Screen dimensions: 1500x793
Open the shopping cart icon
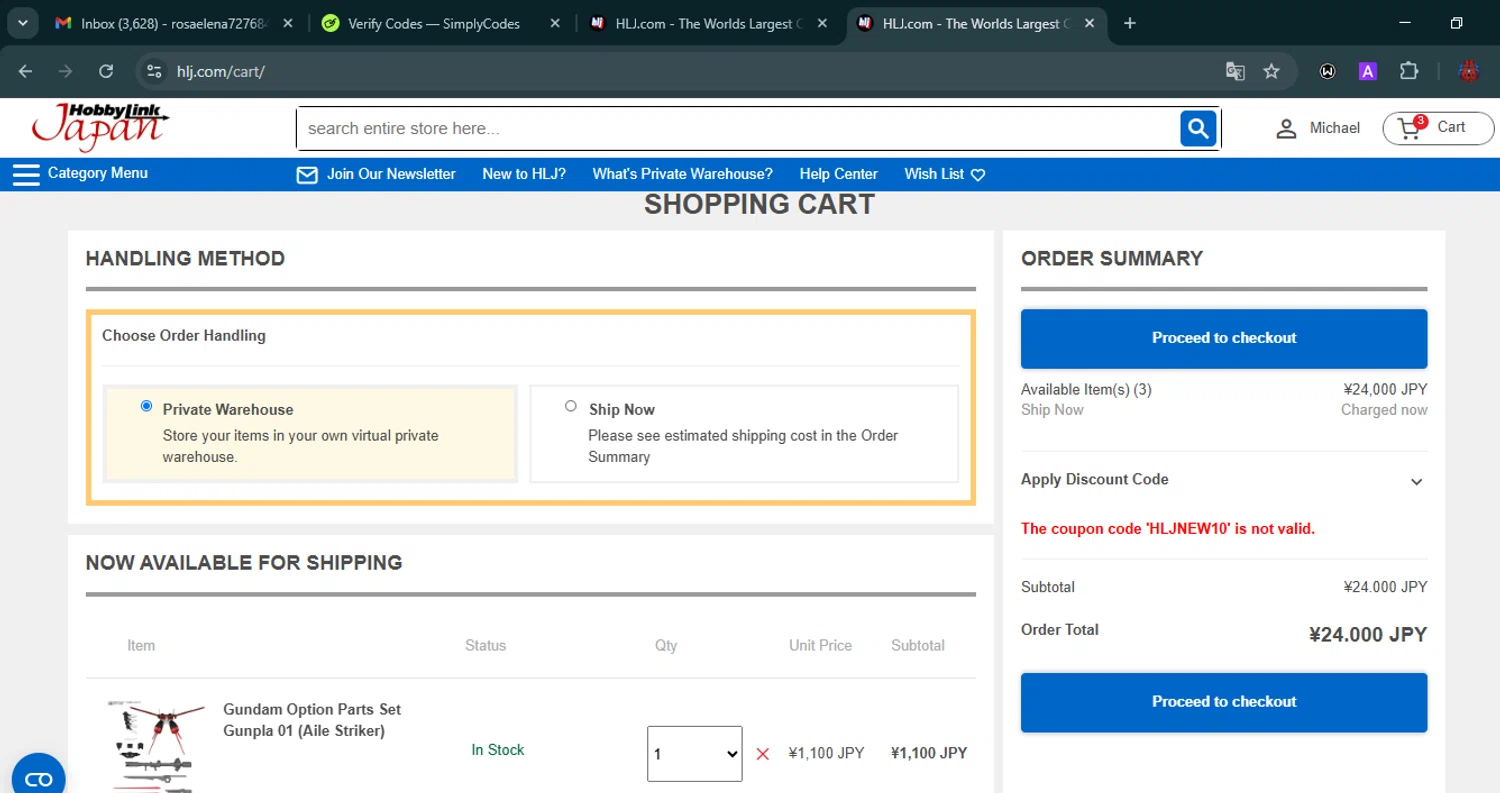[x=1411, y=128]
